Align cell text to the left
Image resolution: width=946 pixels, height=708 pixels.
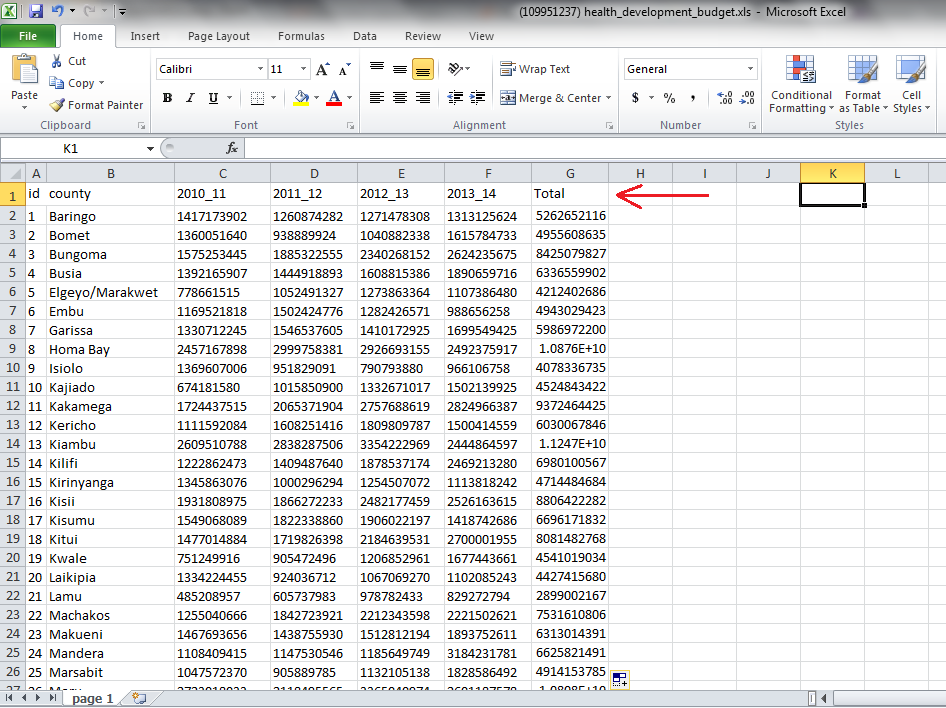click(377, 98)
